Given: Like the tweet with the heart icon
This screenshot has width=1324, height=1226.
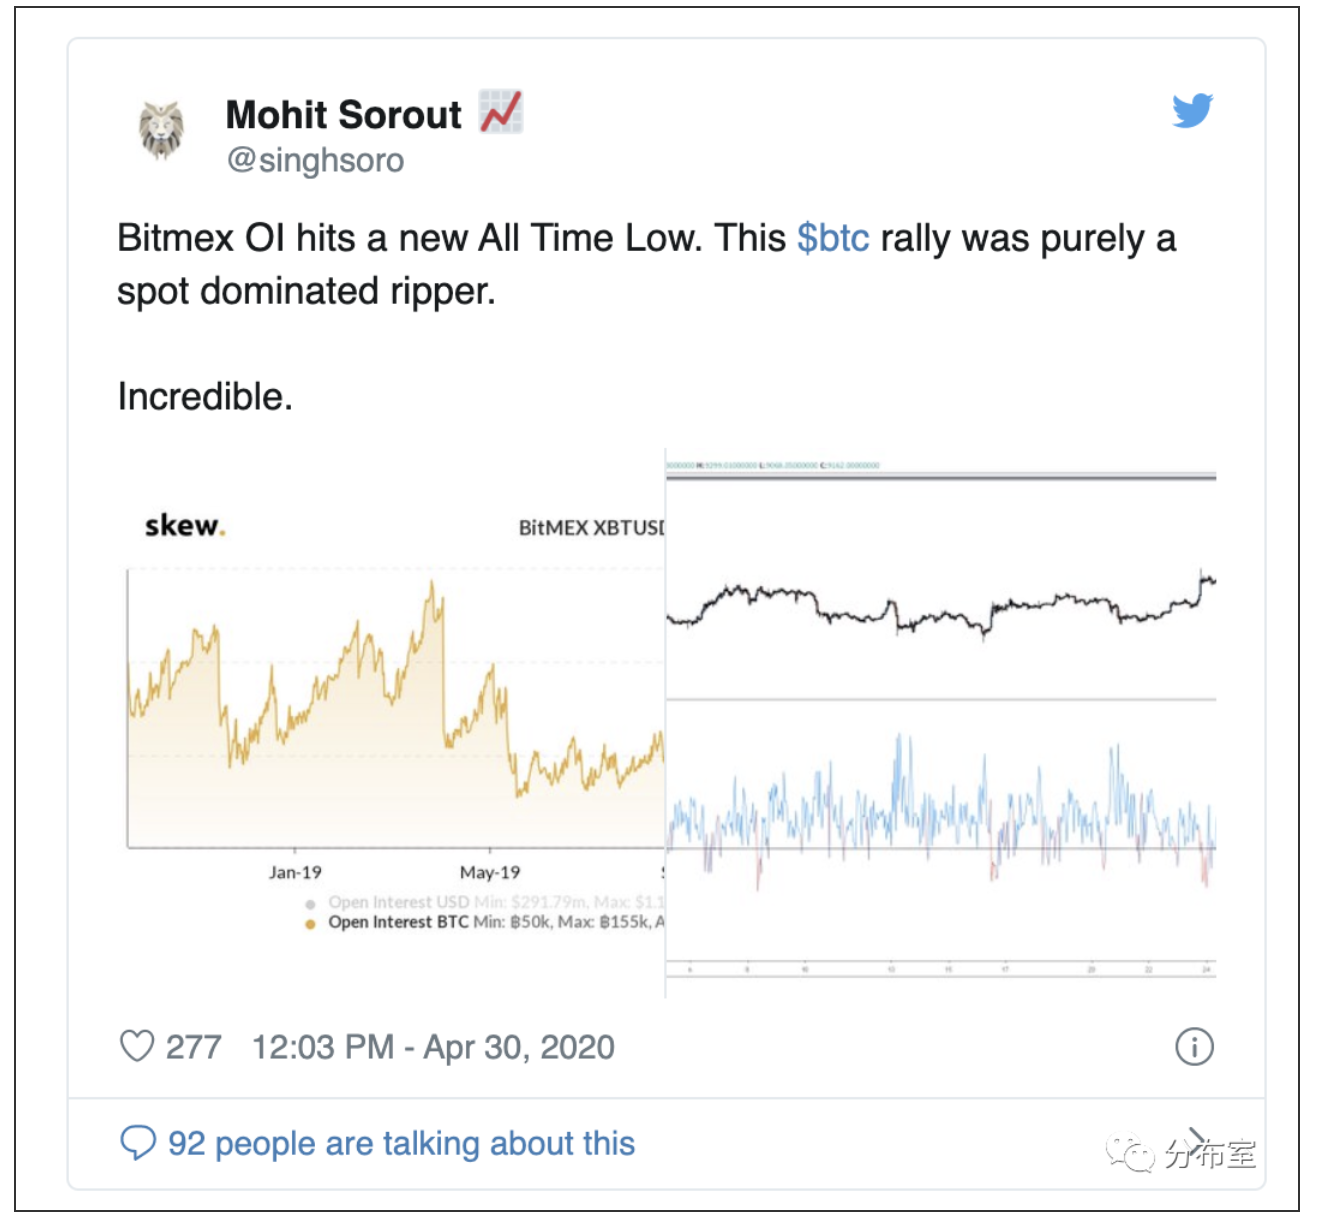Looking at the screenshot, I should point(137,1046).
